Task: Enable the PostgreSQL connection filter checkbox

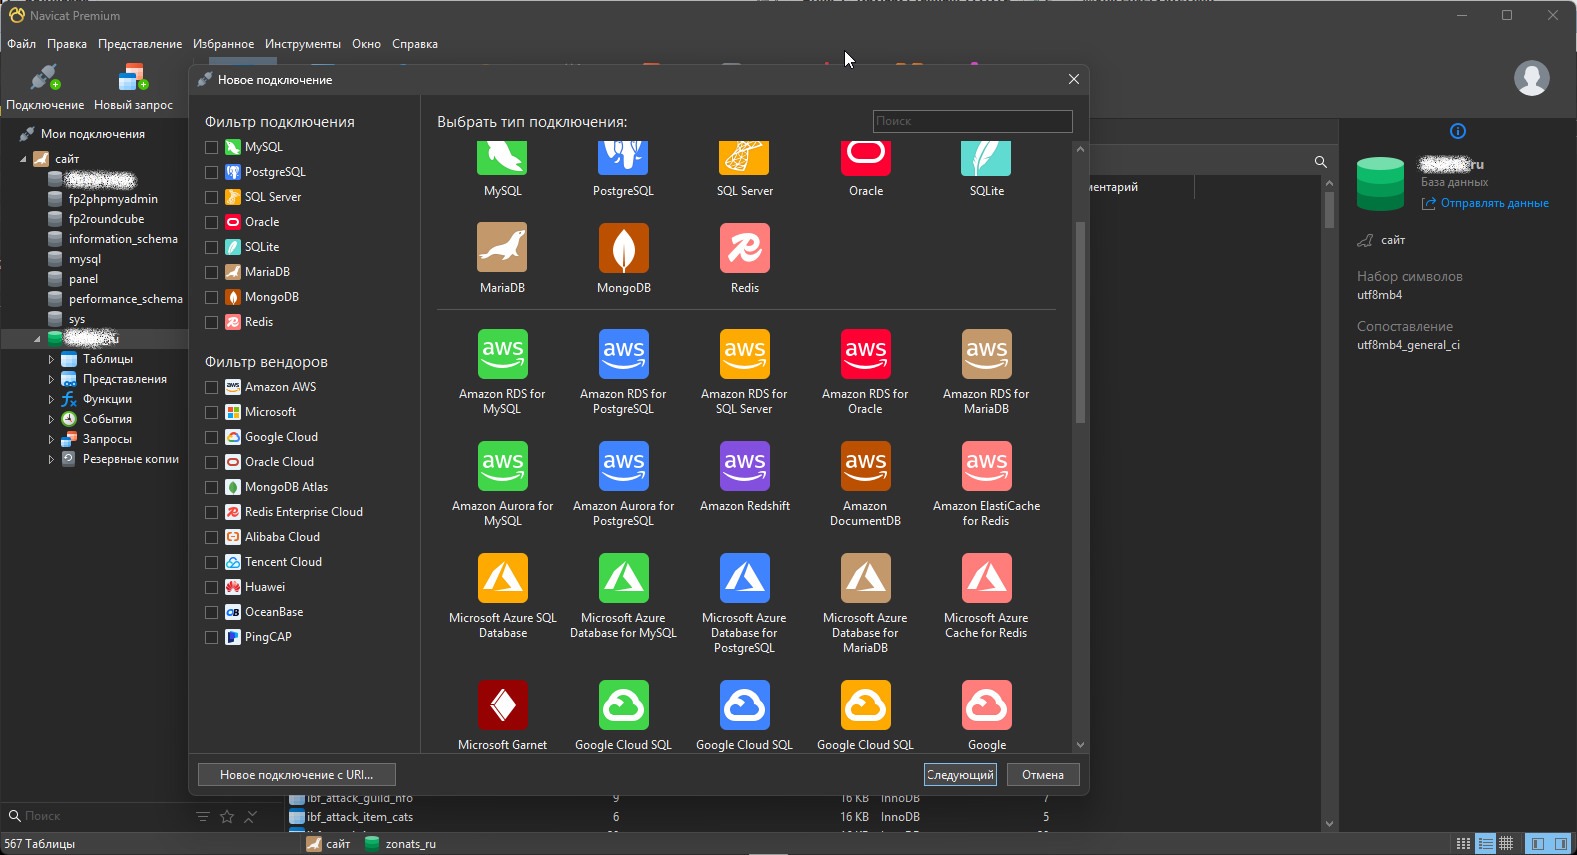Action: tap(211, 172)
